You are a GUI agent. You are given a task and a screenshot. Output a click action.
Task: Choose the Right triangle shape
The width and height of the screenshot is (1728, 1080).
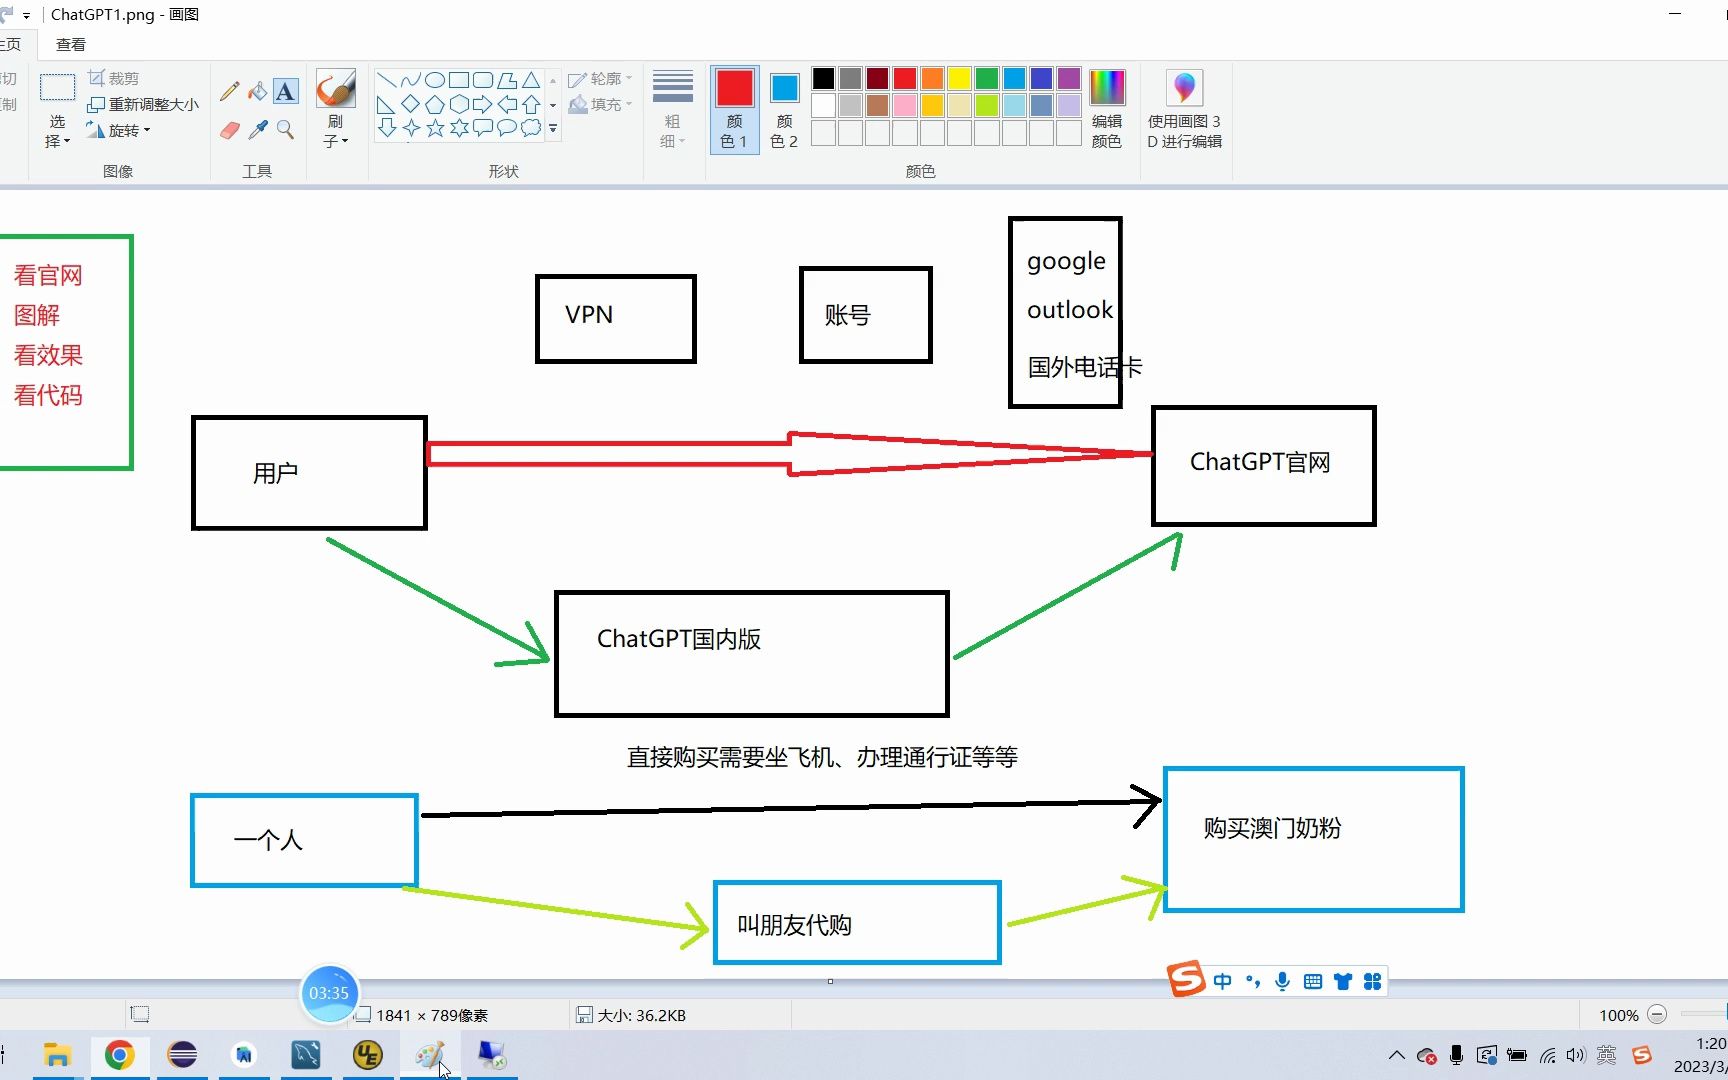pyautogui.click(x=386, y=104)
